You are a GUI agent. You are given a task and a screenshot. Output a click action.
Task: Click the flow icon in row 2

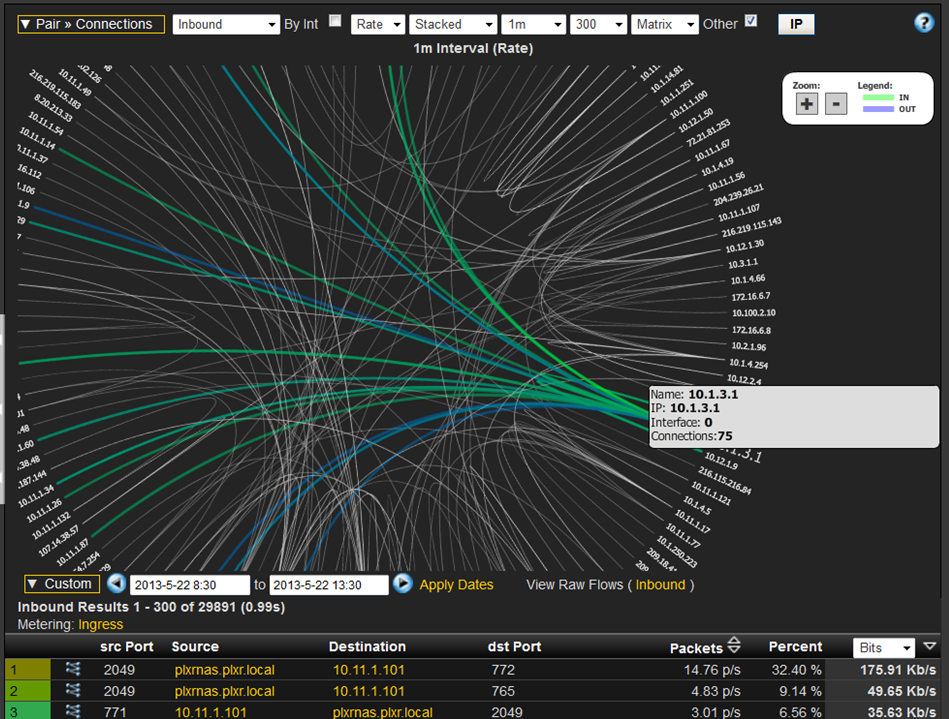click(x=73, y=691)
